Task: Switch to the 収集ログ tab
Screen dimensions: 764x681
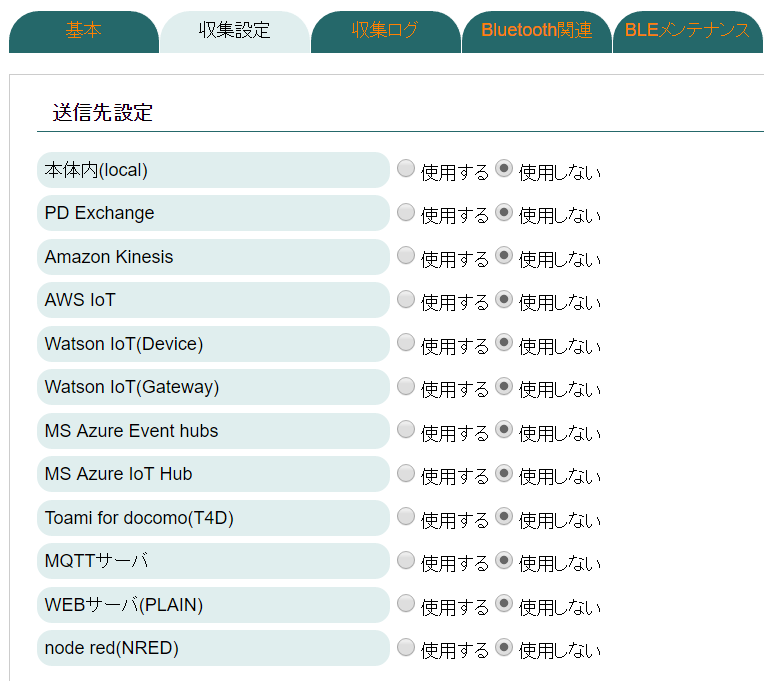Action: click(385, 31)
